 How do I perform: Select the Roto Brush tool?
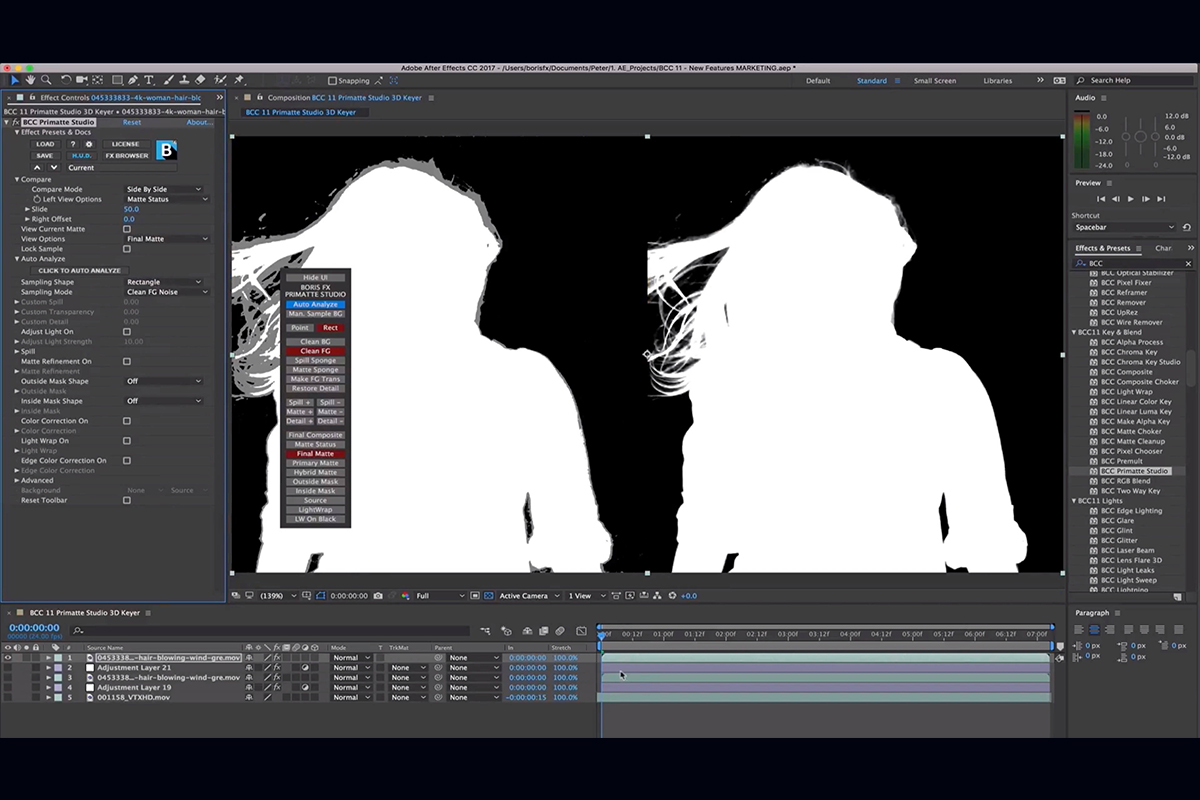point(222,80)
